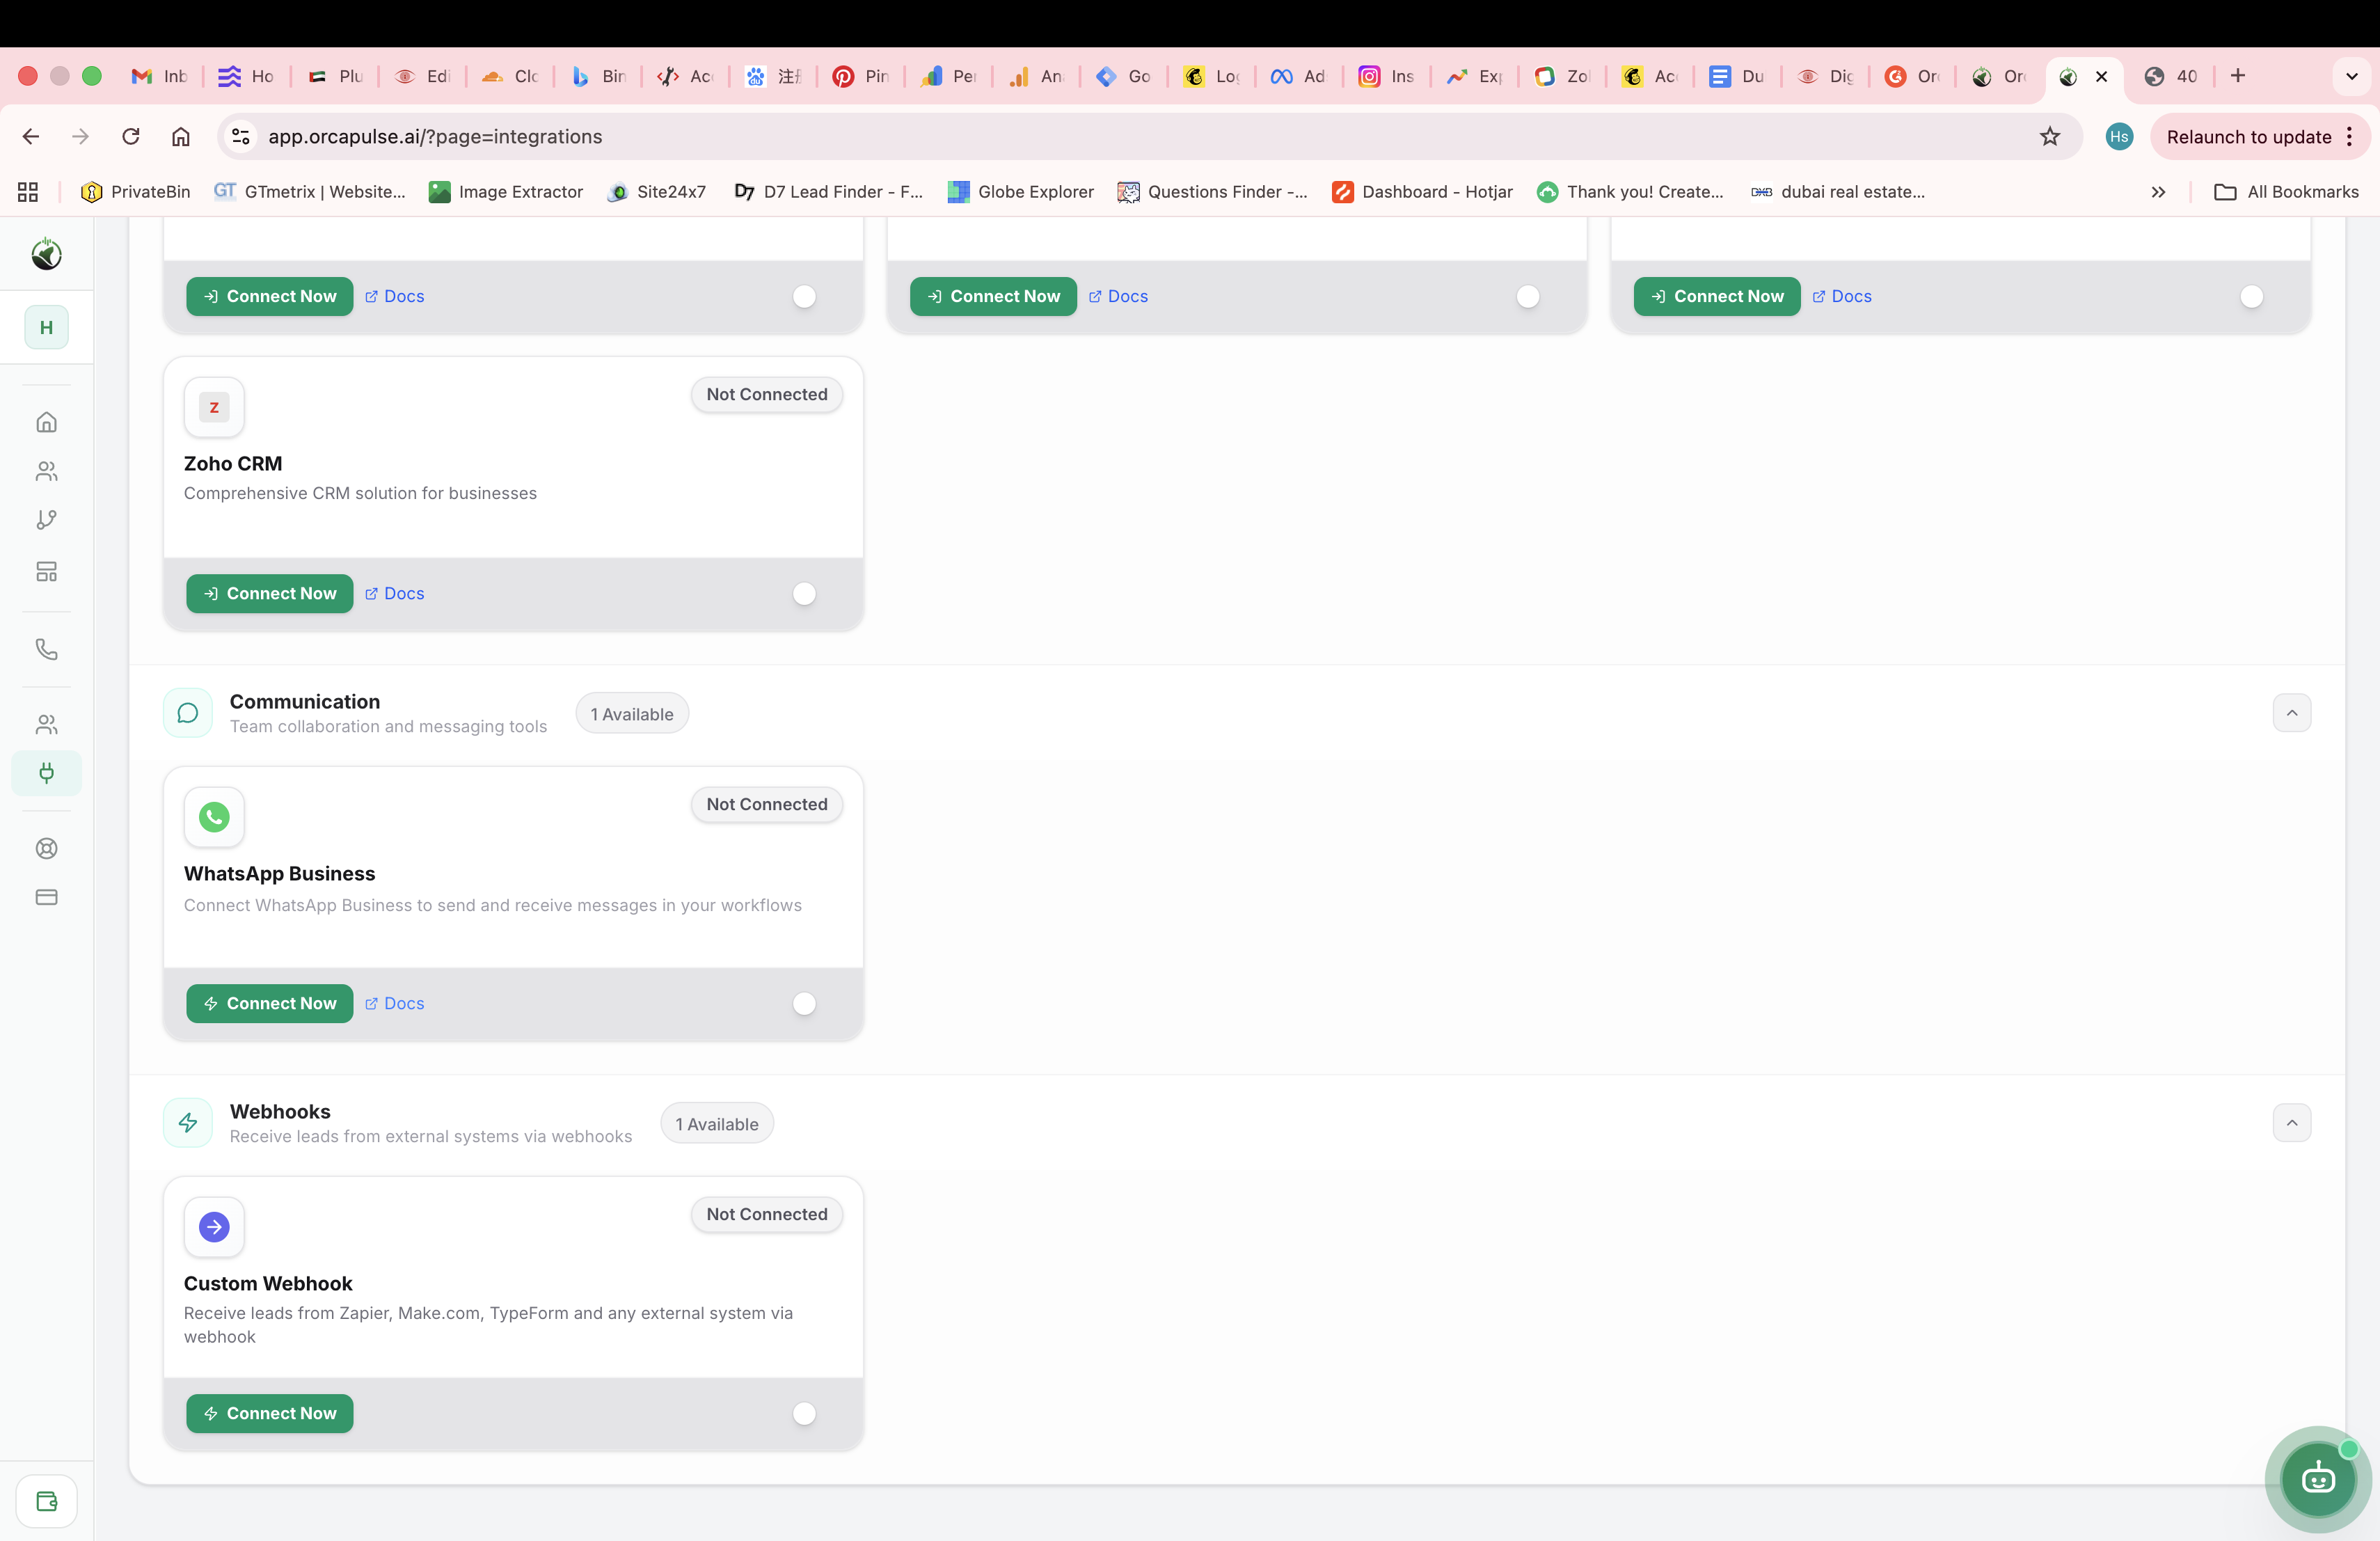Open the Chrome tab list dropdown arrow

[2351, 76]
